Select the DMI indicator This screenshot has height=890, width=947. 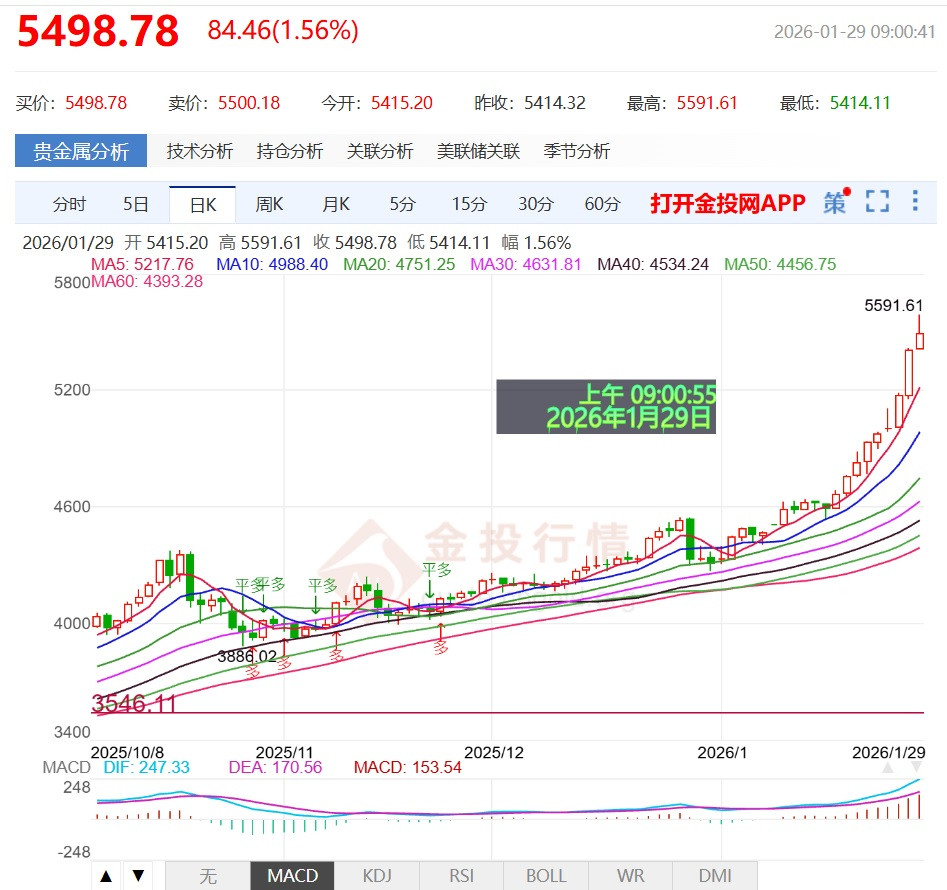[x=714, y=874]
